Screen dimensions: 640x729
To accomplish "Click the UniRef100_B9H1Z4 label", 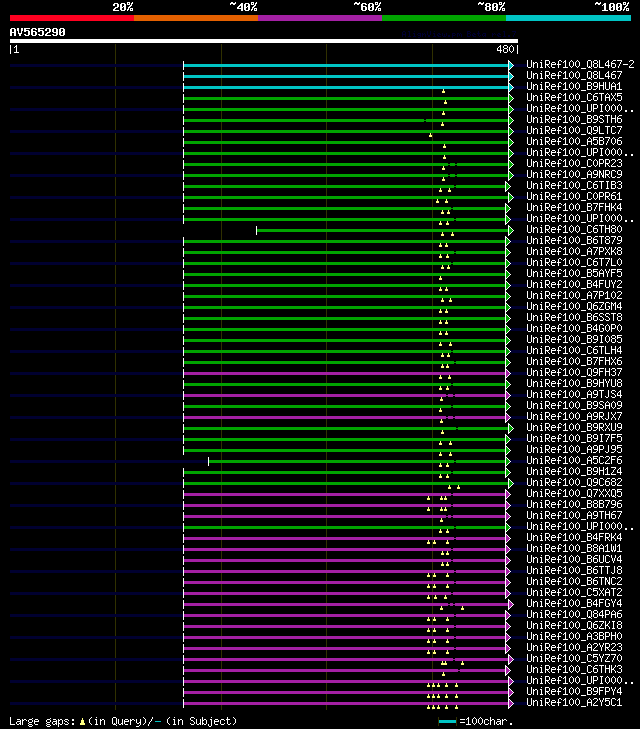I will [x=574, y=471].
